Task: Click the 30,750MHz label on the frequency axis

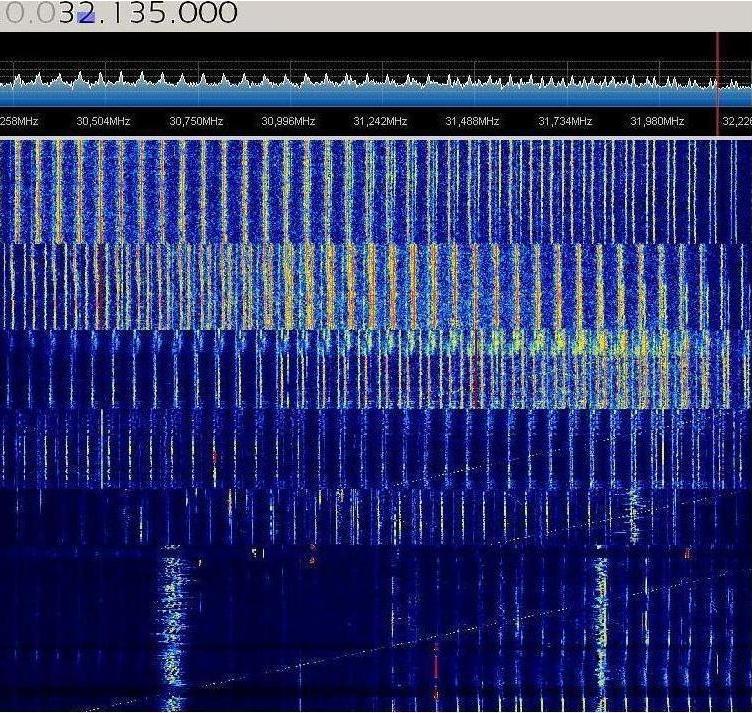Action: [x=196, y=121]
